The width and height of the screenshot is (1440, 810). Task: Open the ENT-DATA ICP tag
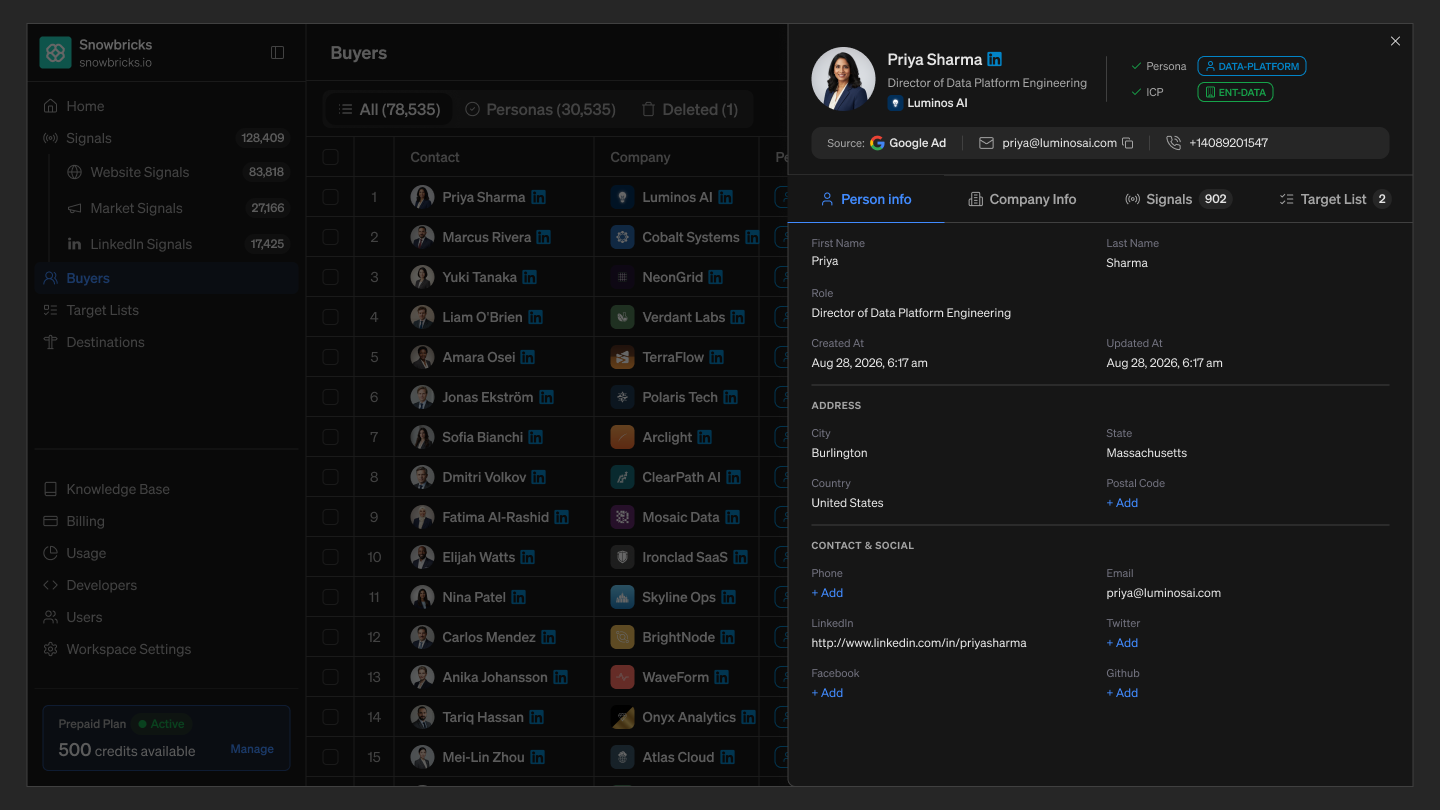coord(1235,92)
